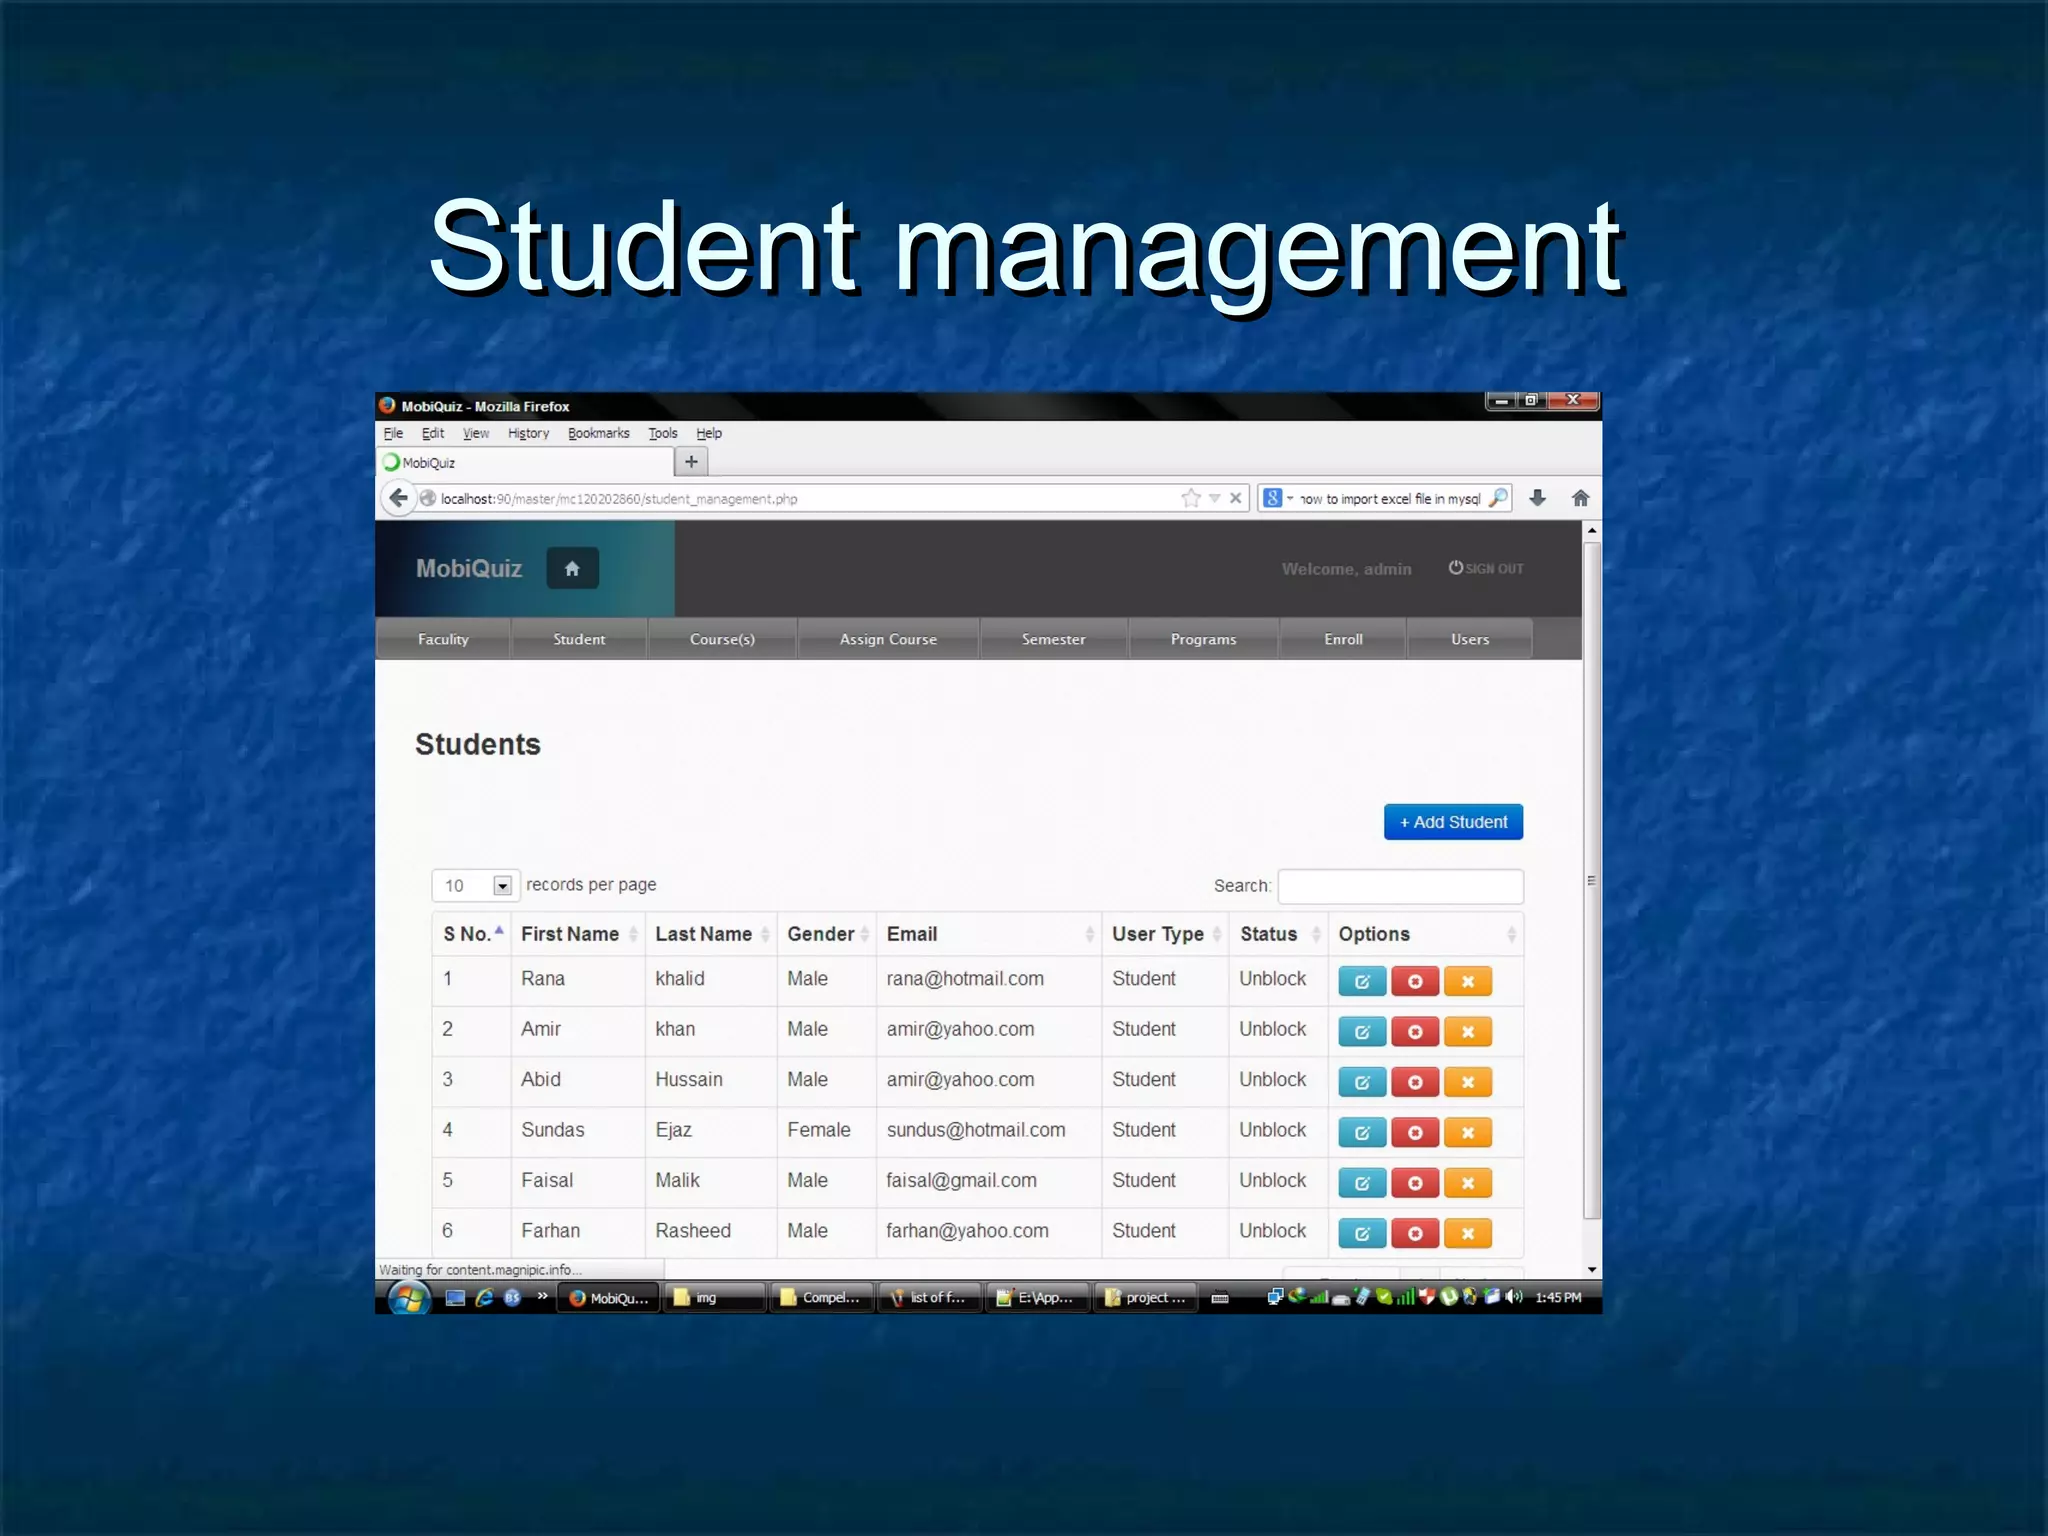
Task: Sort table by Gender column
Action: 827,934
